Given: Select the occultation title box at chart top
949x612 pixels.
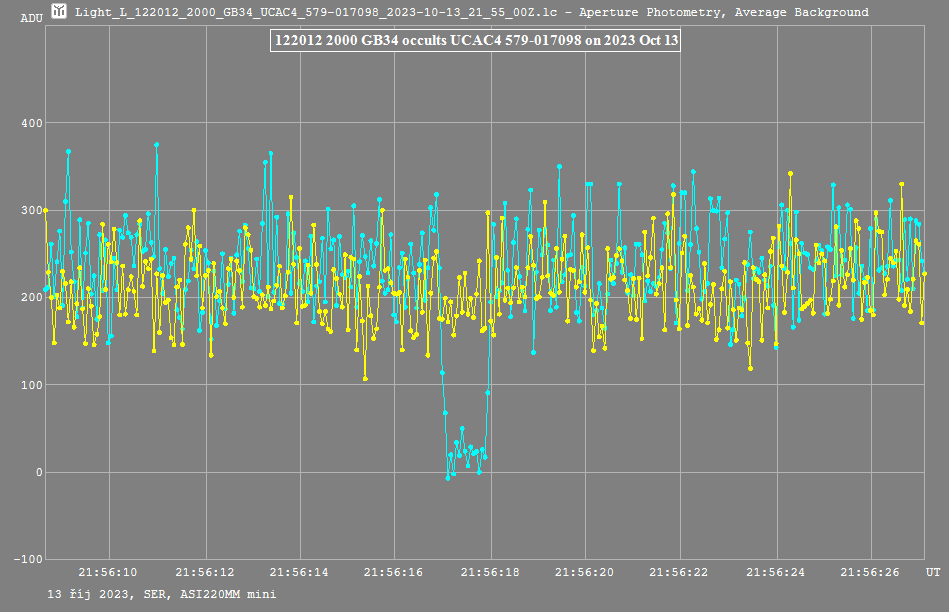Looking at the screenshot, I should [475, 41].
